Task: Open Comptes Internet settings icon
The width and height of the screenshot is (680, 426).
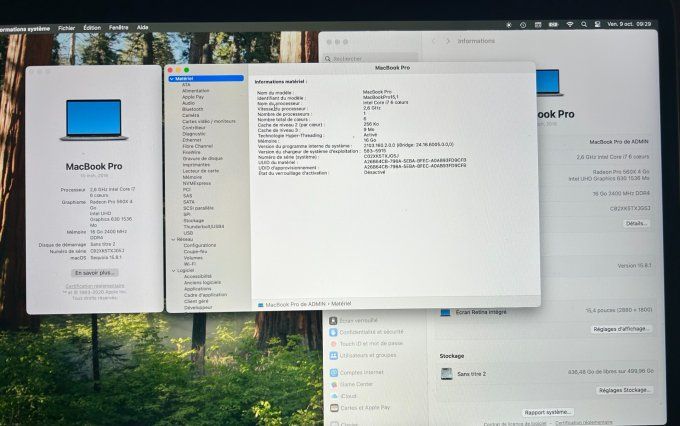Action: (333, 373)
